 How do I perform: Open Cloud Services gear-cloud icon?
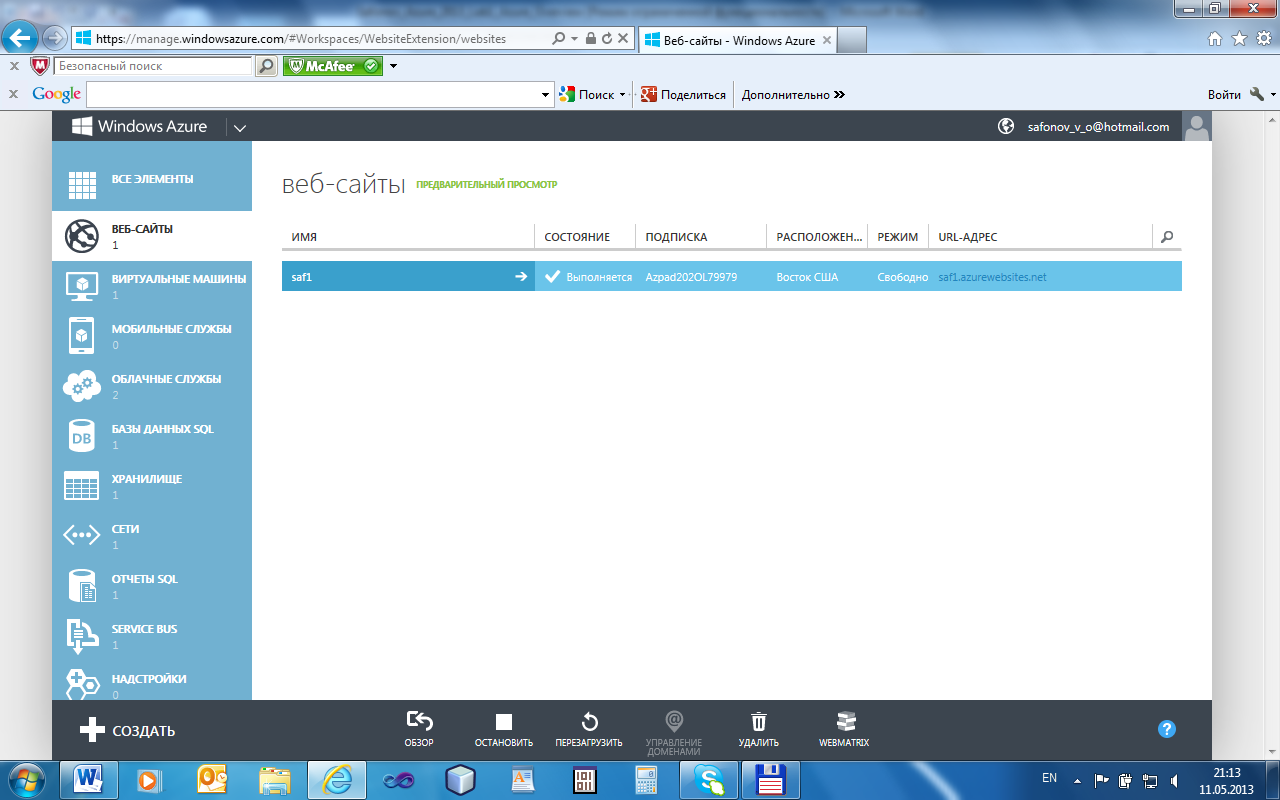pyautogui.click(x=82, y=386)
